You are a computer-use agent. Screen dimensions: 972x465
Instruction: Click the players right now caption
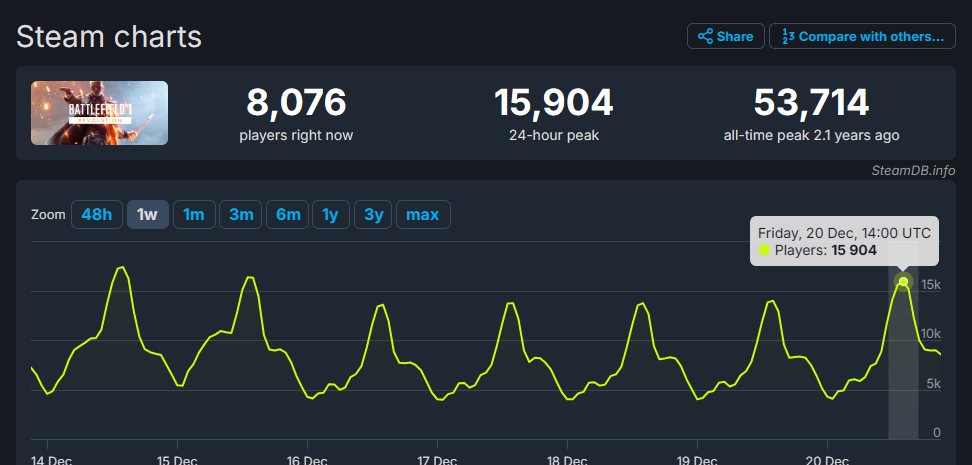click(x=296, y=135)
